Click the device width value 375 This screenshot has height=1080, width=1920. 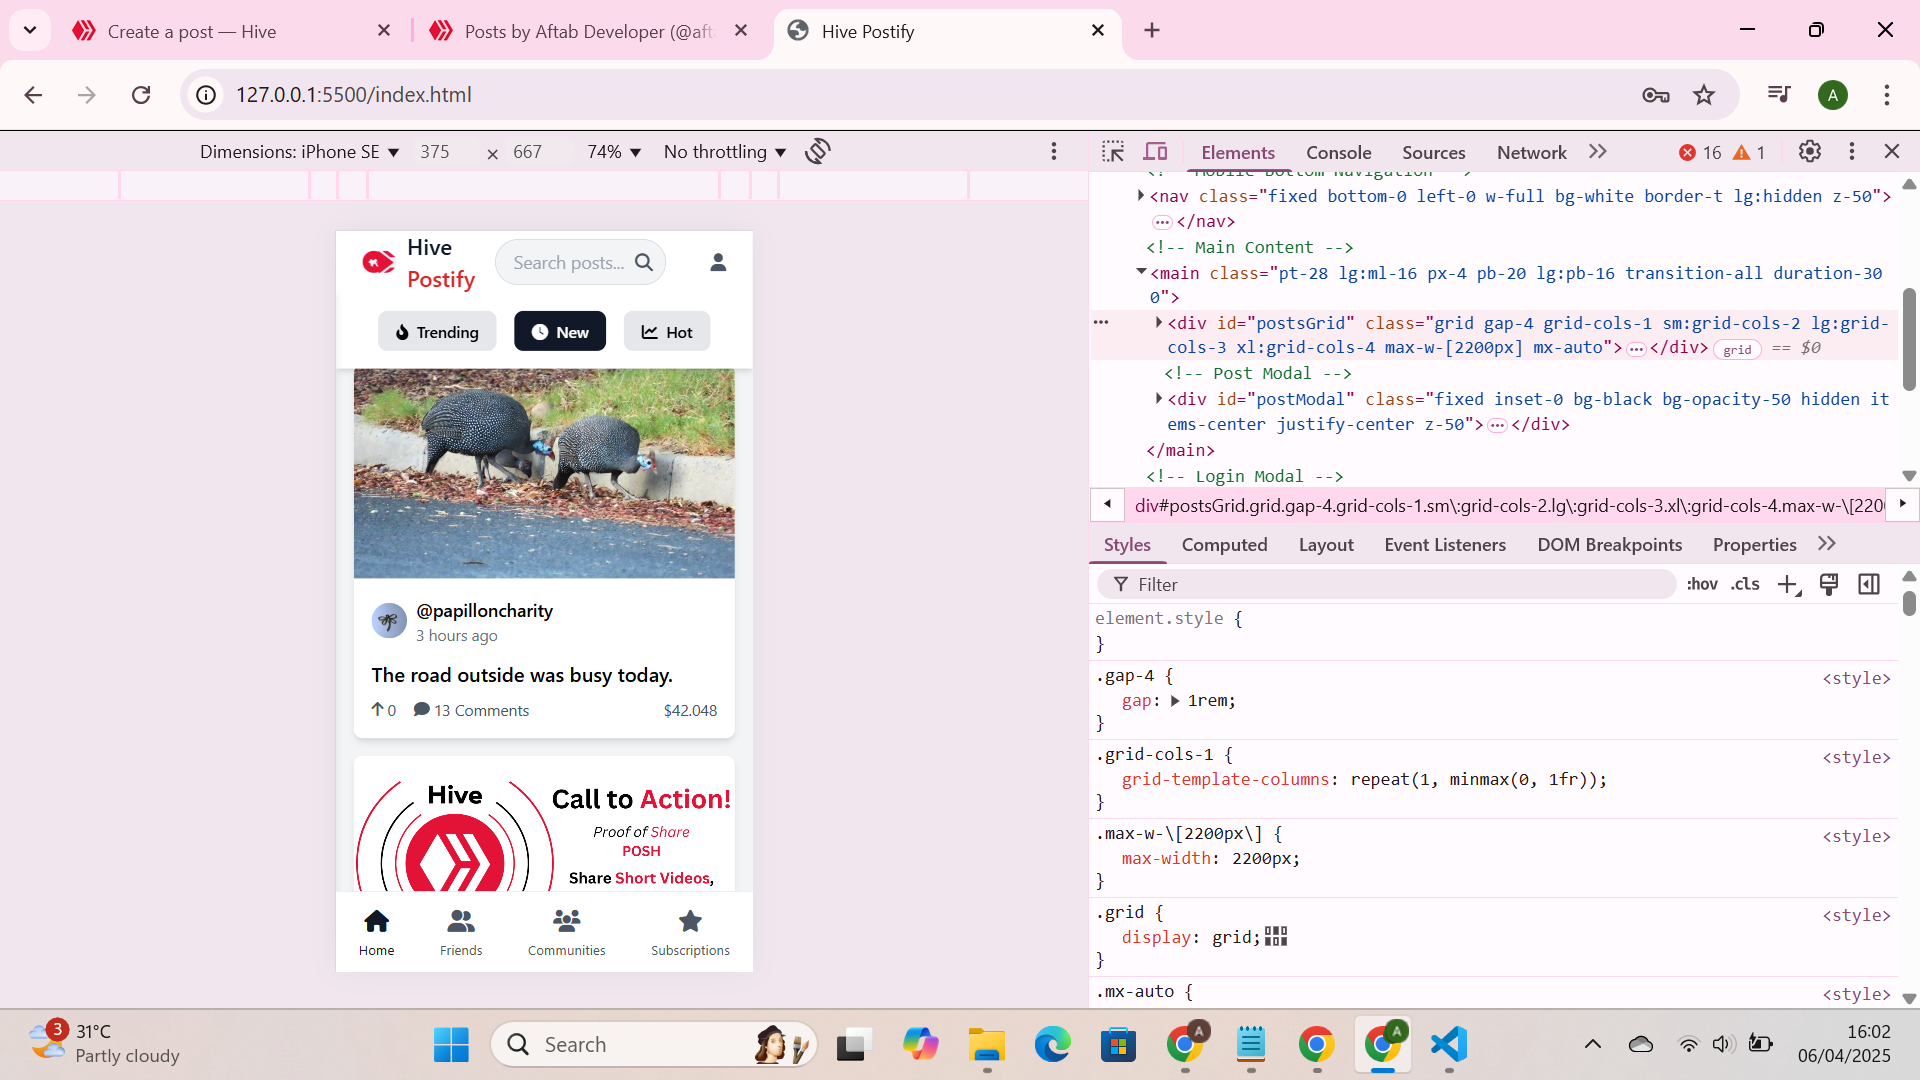click(435, 152)
